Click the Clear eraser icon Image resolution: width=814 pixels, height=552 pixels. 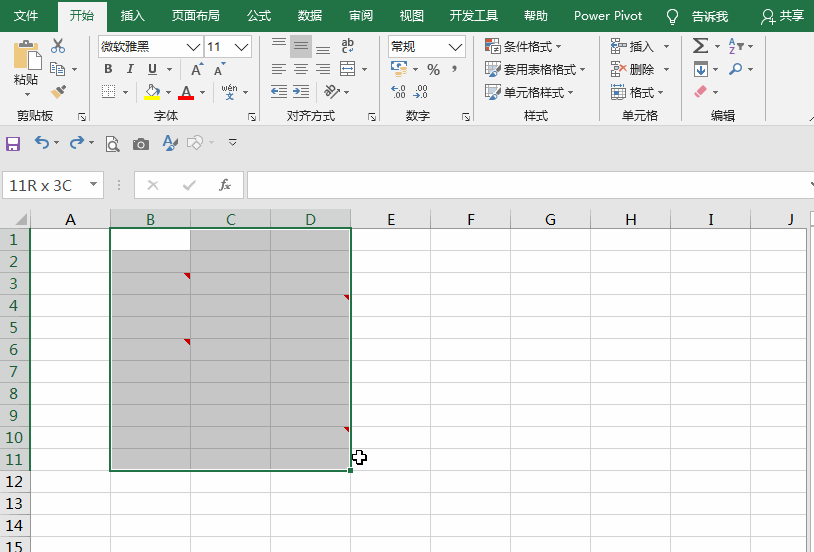700,92
